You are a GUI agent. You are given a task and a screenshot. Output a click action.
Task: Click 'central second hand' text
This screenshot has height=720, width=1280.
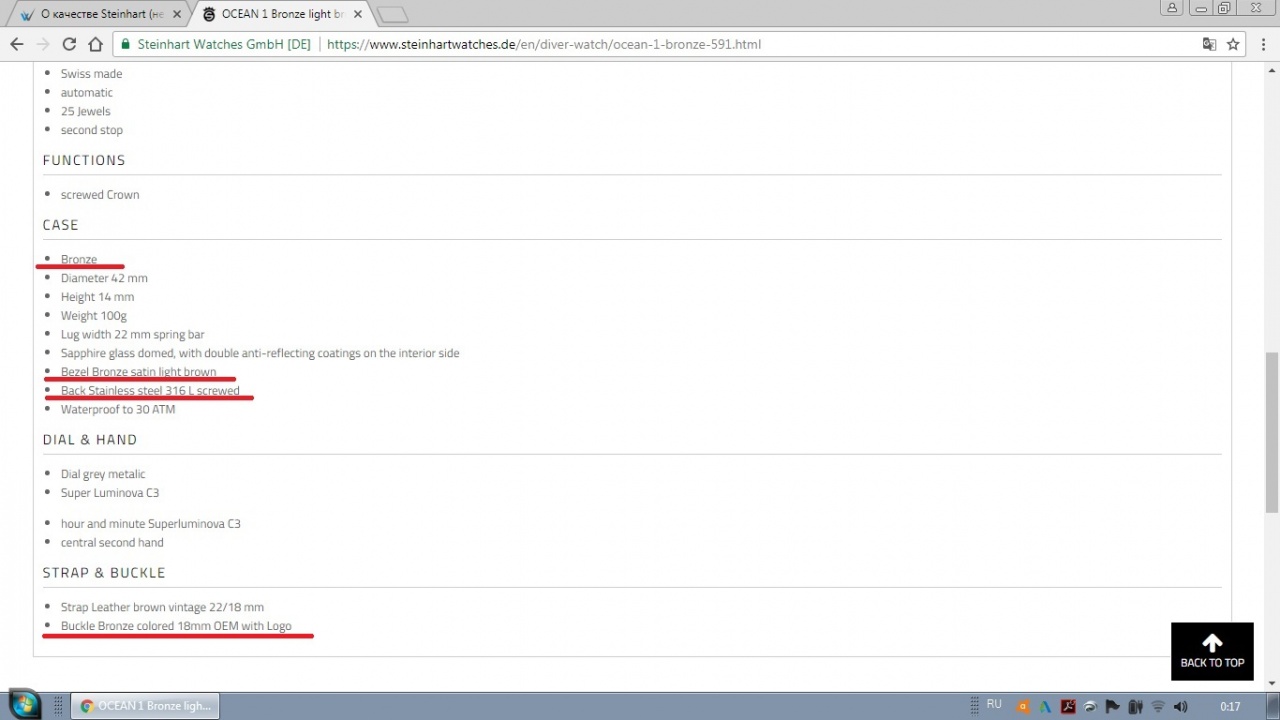coord(112,543)
